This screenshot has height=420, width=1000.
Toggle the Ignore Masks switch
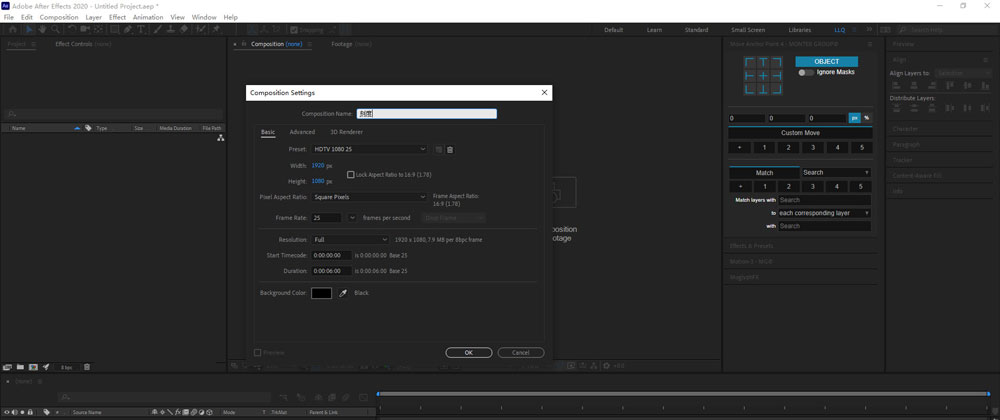coord(806,73)
